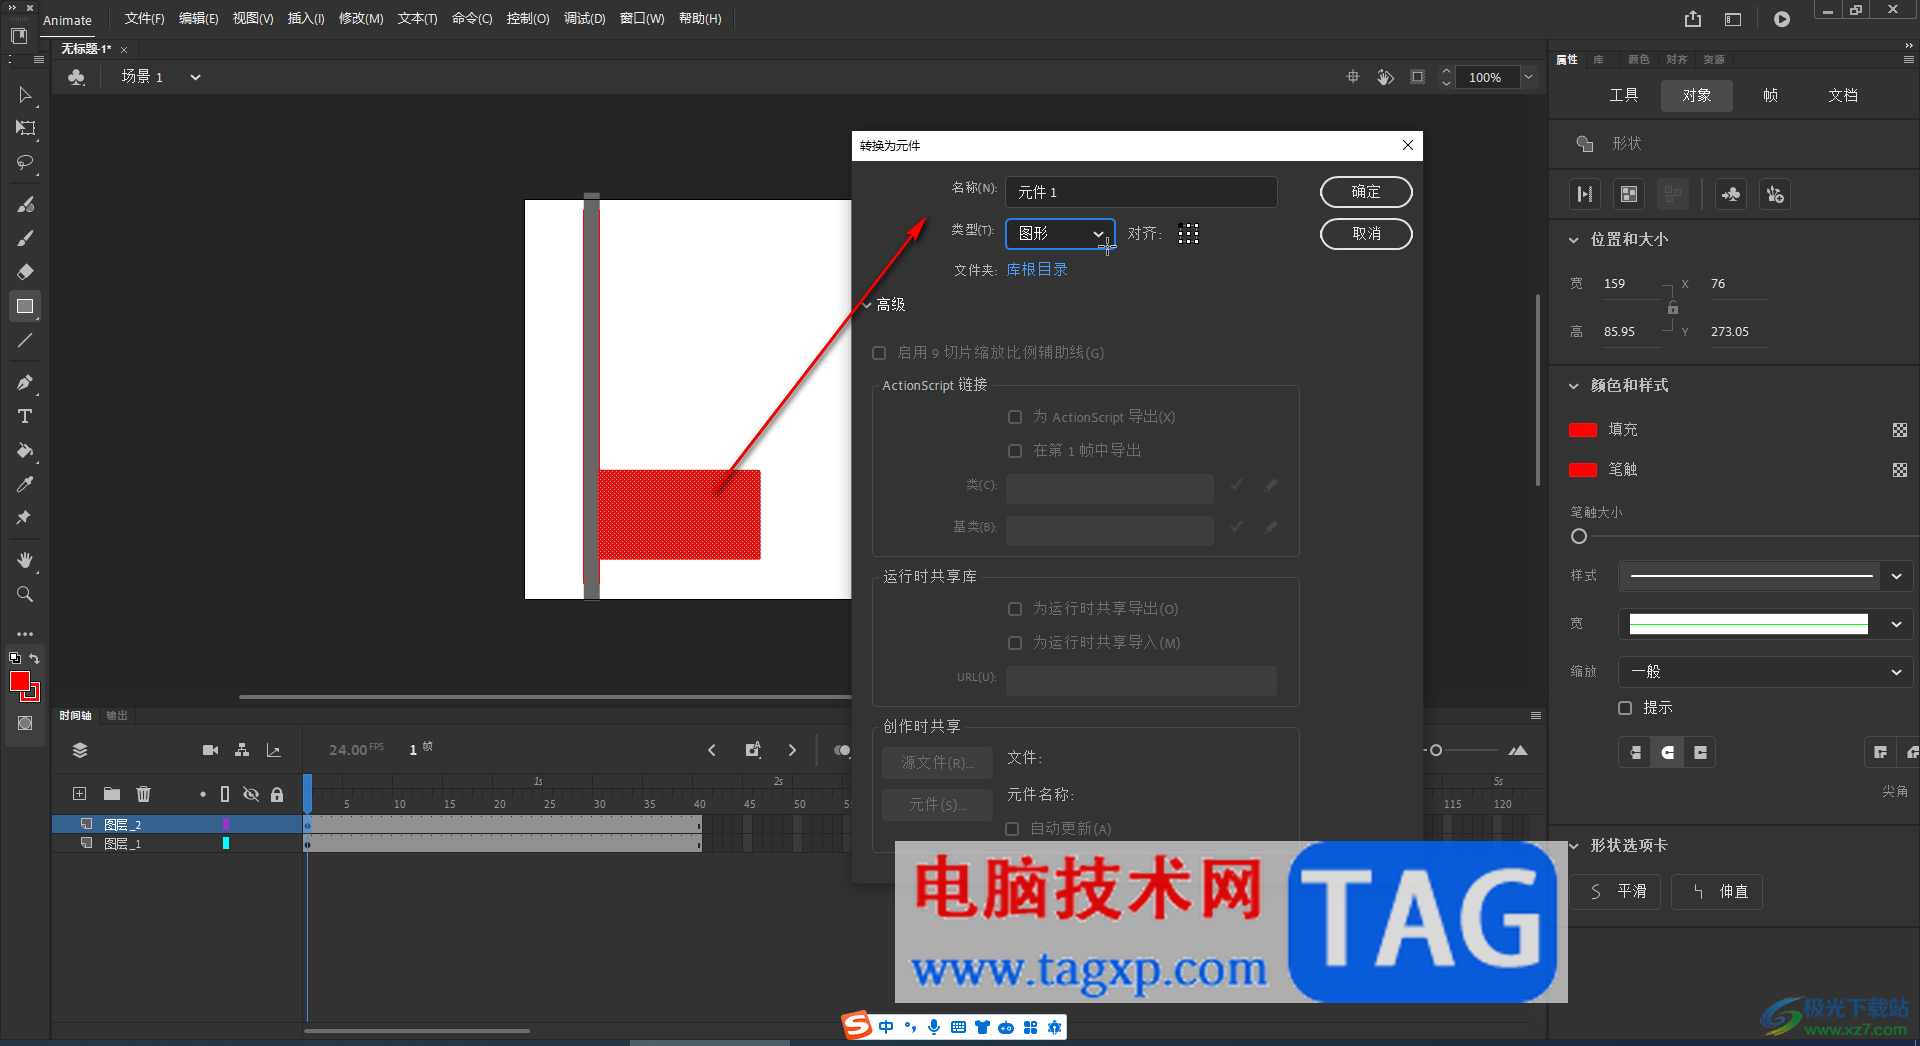Collapse the 高级 advanced section
1920x1046 pixels.
click(867, 305)
